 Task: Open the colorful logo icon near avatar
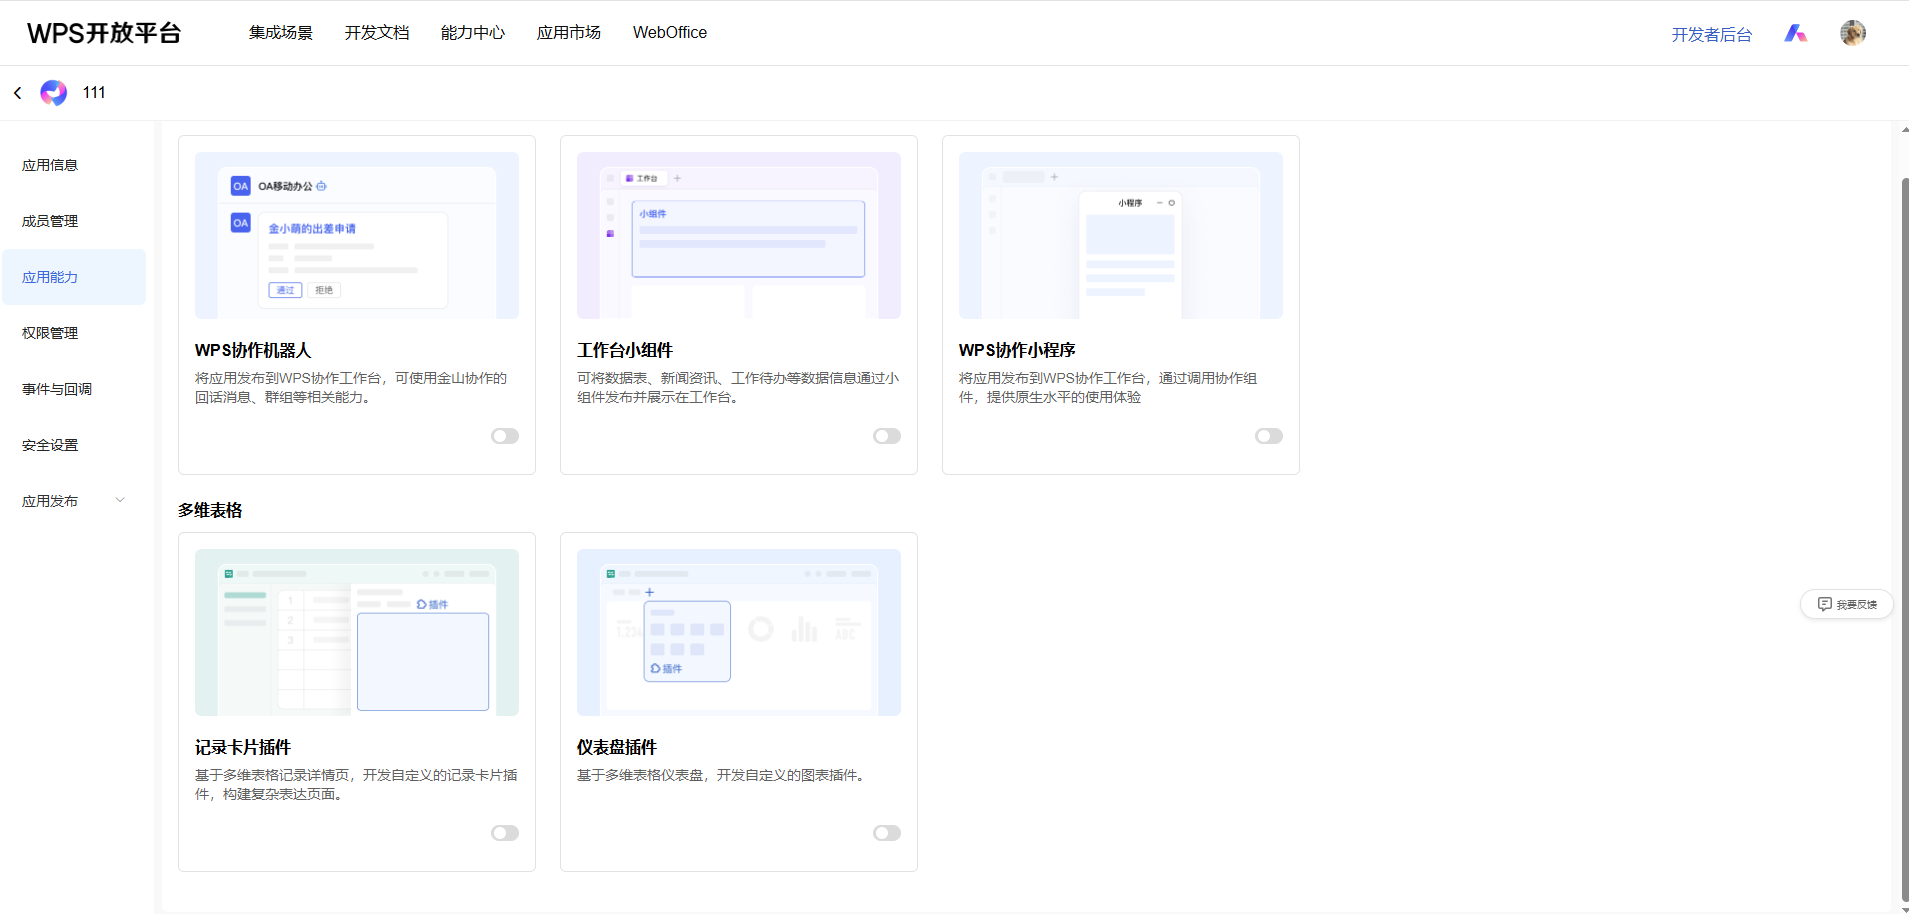point(1796,33)
